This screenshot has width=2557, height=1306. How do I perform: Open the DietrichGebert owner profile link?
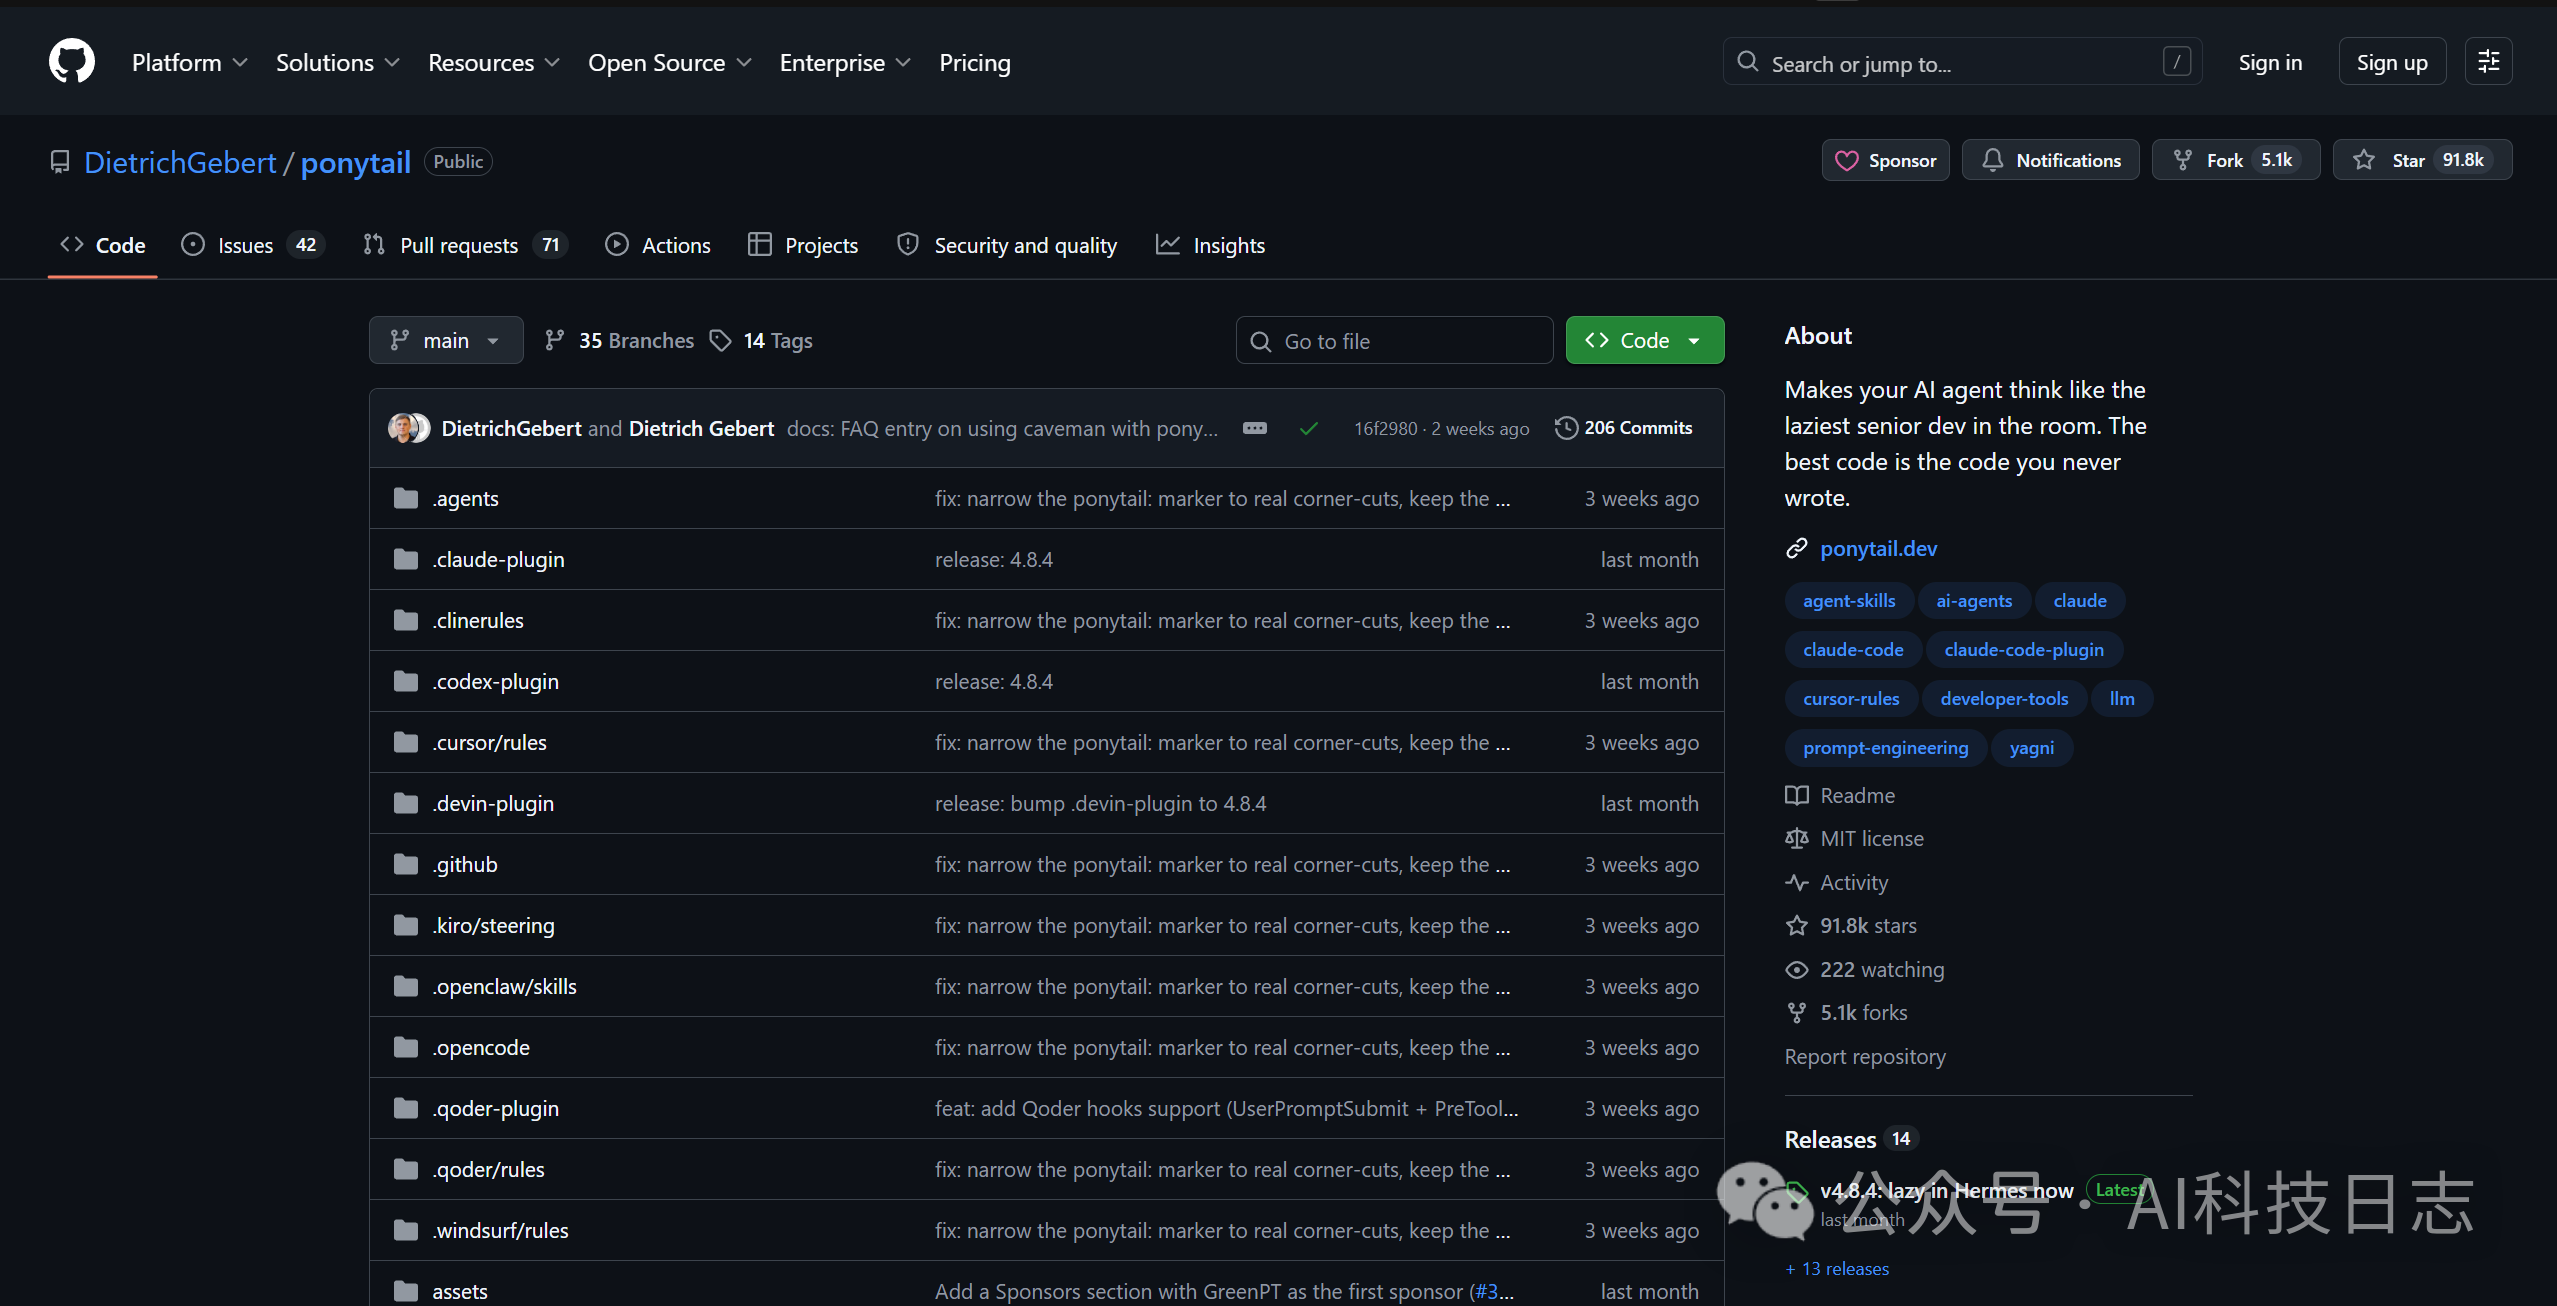point(180,162)
